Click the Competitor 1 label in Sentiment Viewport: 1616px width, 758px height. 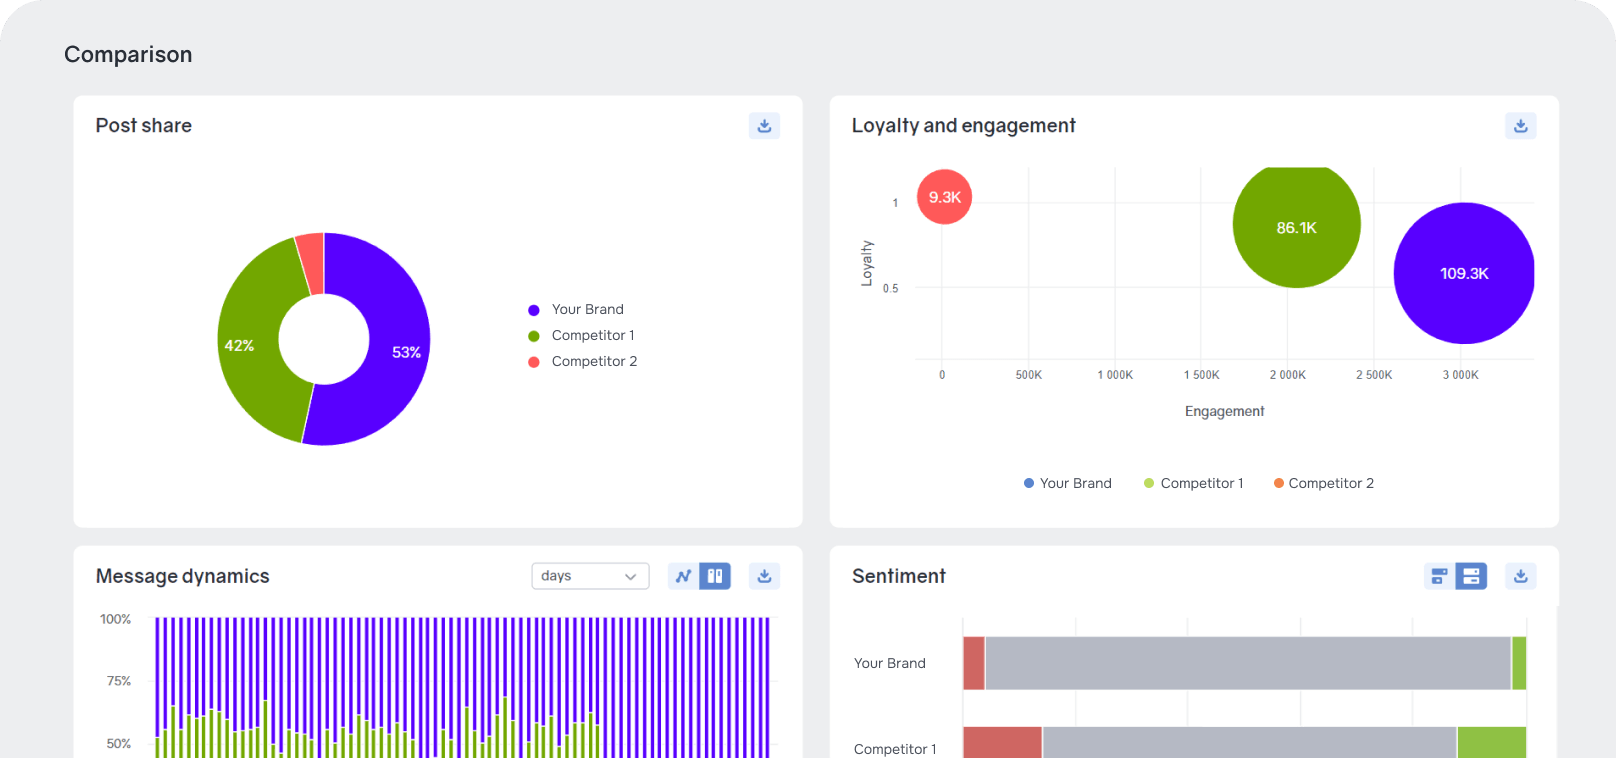point(895,749)
